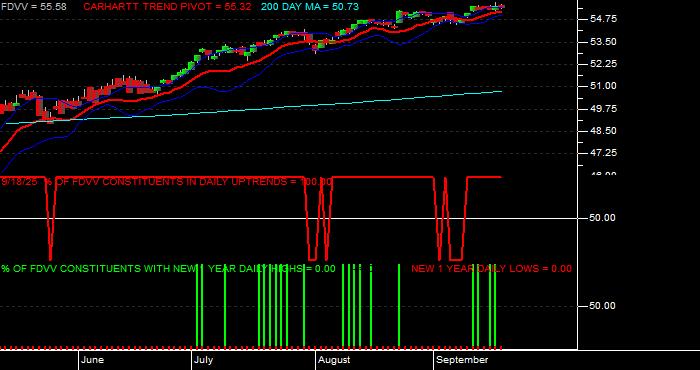Click the 47.25 price axis value

604,153
